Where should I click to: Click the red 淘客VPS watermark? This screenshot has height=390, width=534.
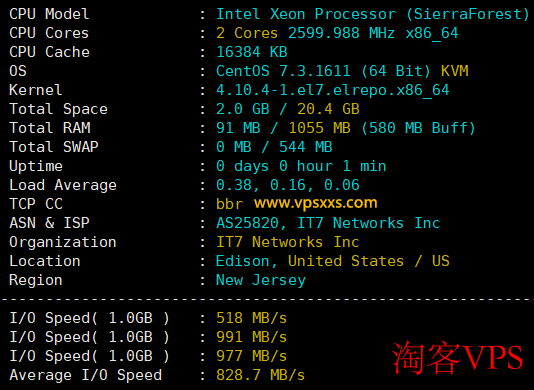coord(458,358)
